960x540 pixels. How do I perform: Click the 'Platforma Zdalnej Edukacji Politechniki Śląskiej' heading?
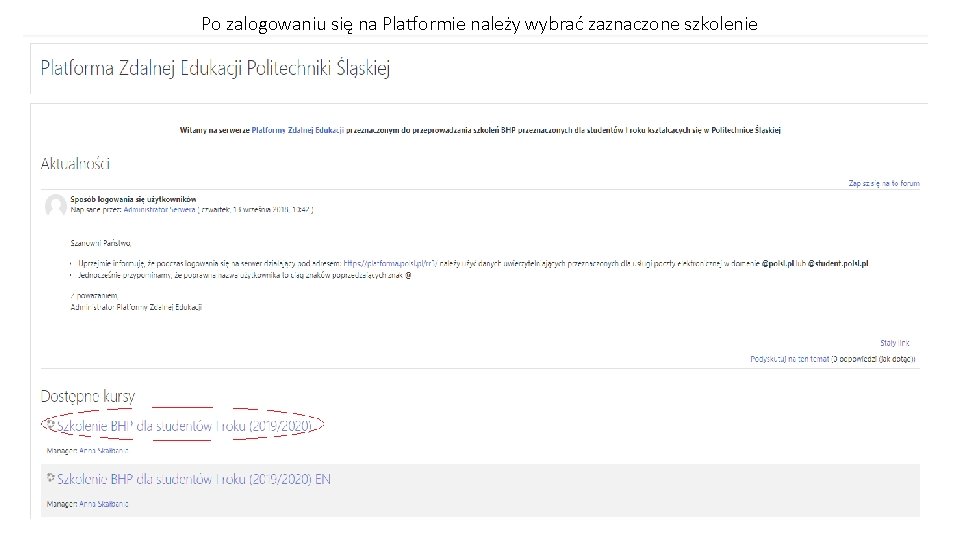215,69
